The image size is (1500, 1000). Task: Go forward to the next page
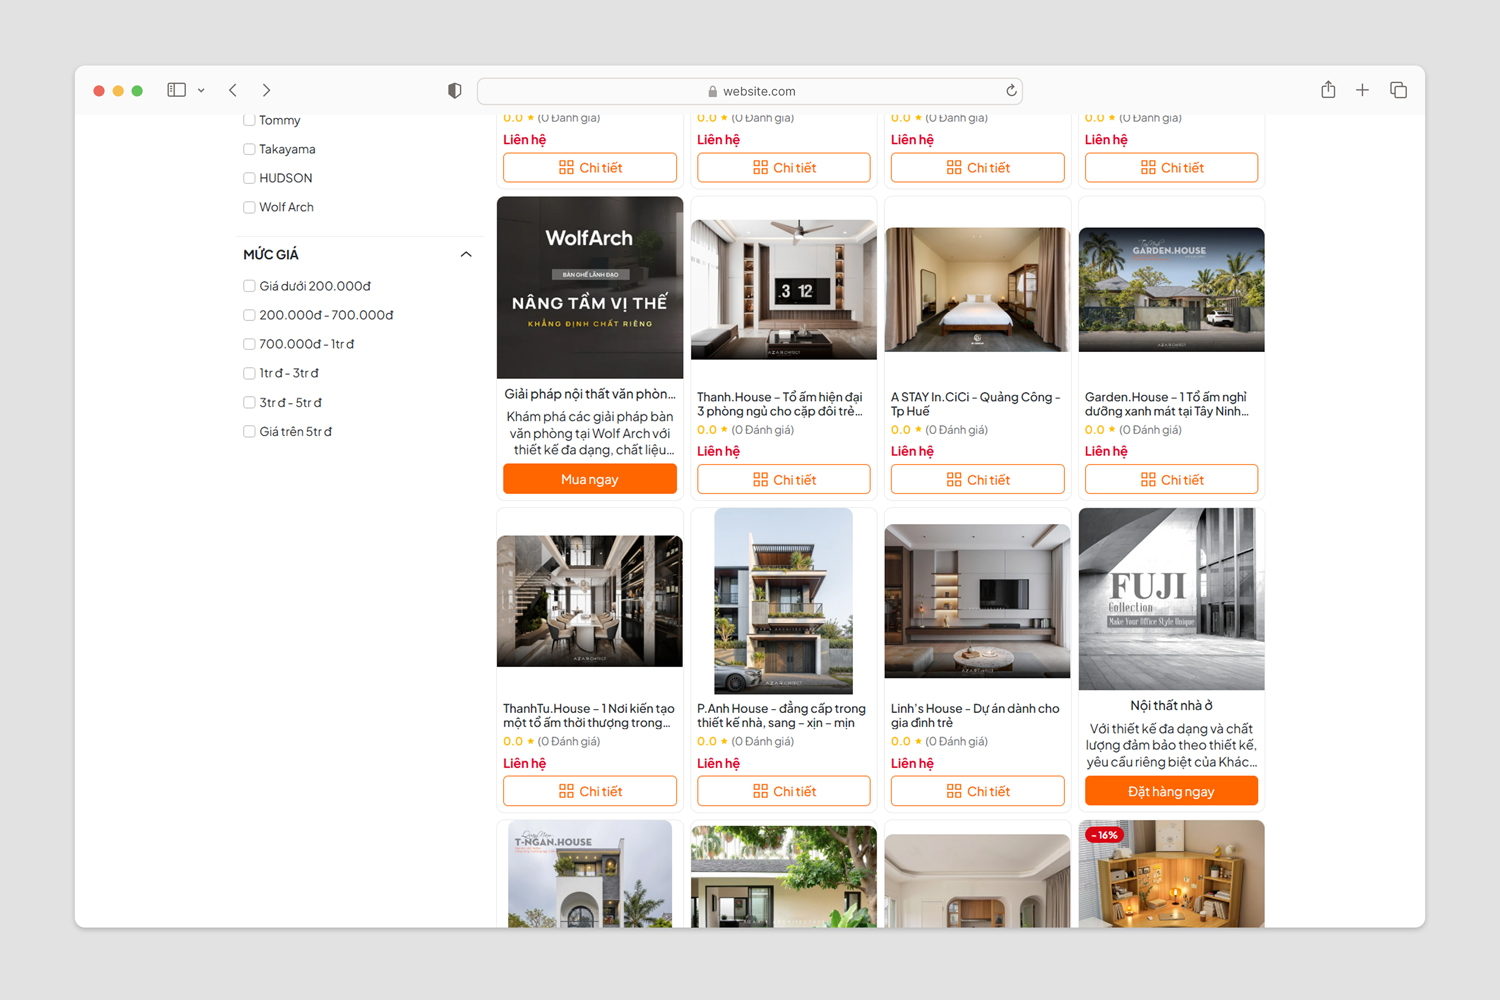click(x=266, y=90)
